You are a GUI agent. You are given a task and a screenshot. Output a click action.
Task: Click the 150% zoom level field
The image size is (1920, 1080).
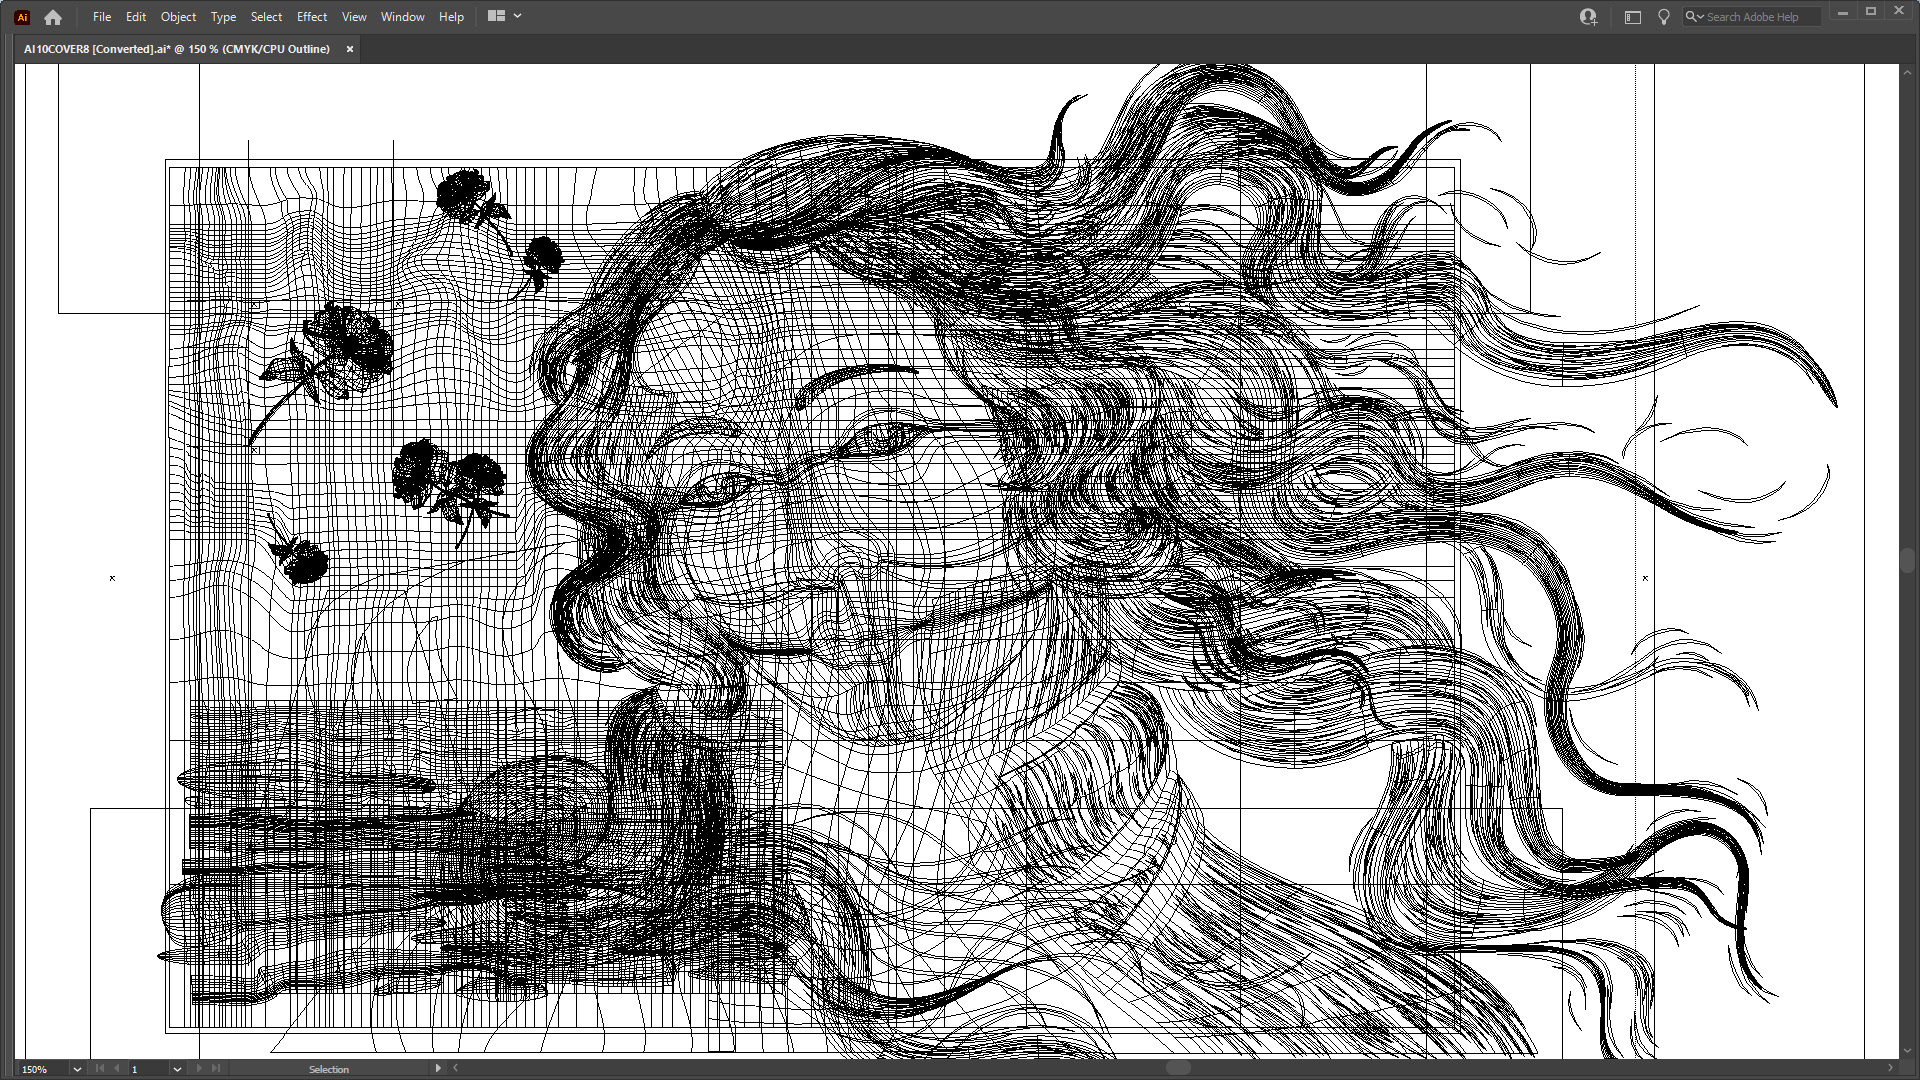click(42, 1069)
